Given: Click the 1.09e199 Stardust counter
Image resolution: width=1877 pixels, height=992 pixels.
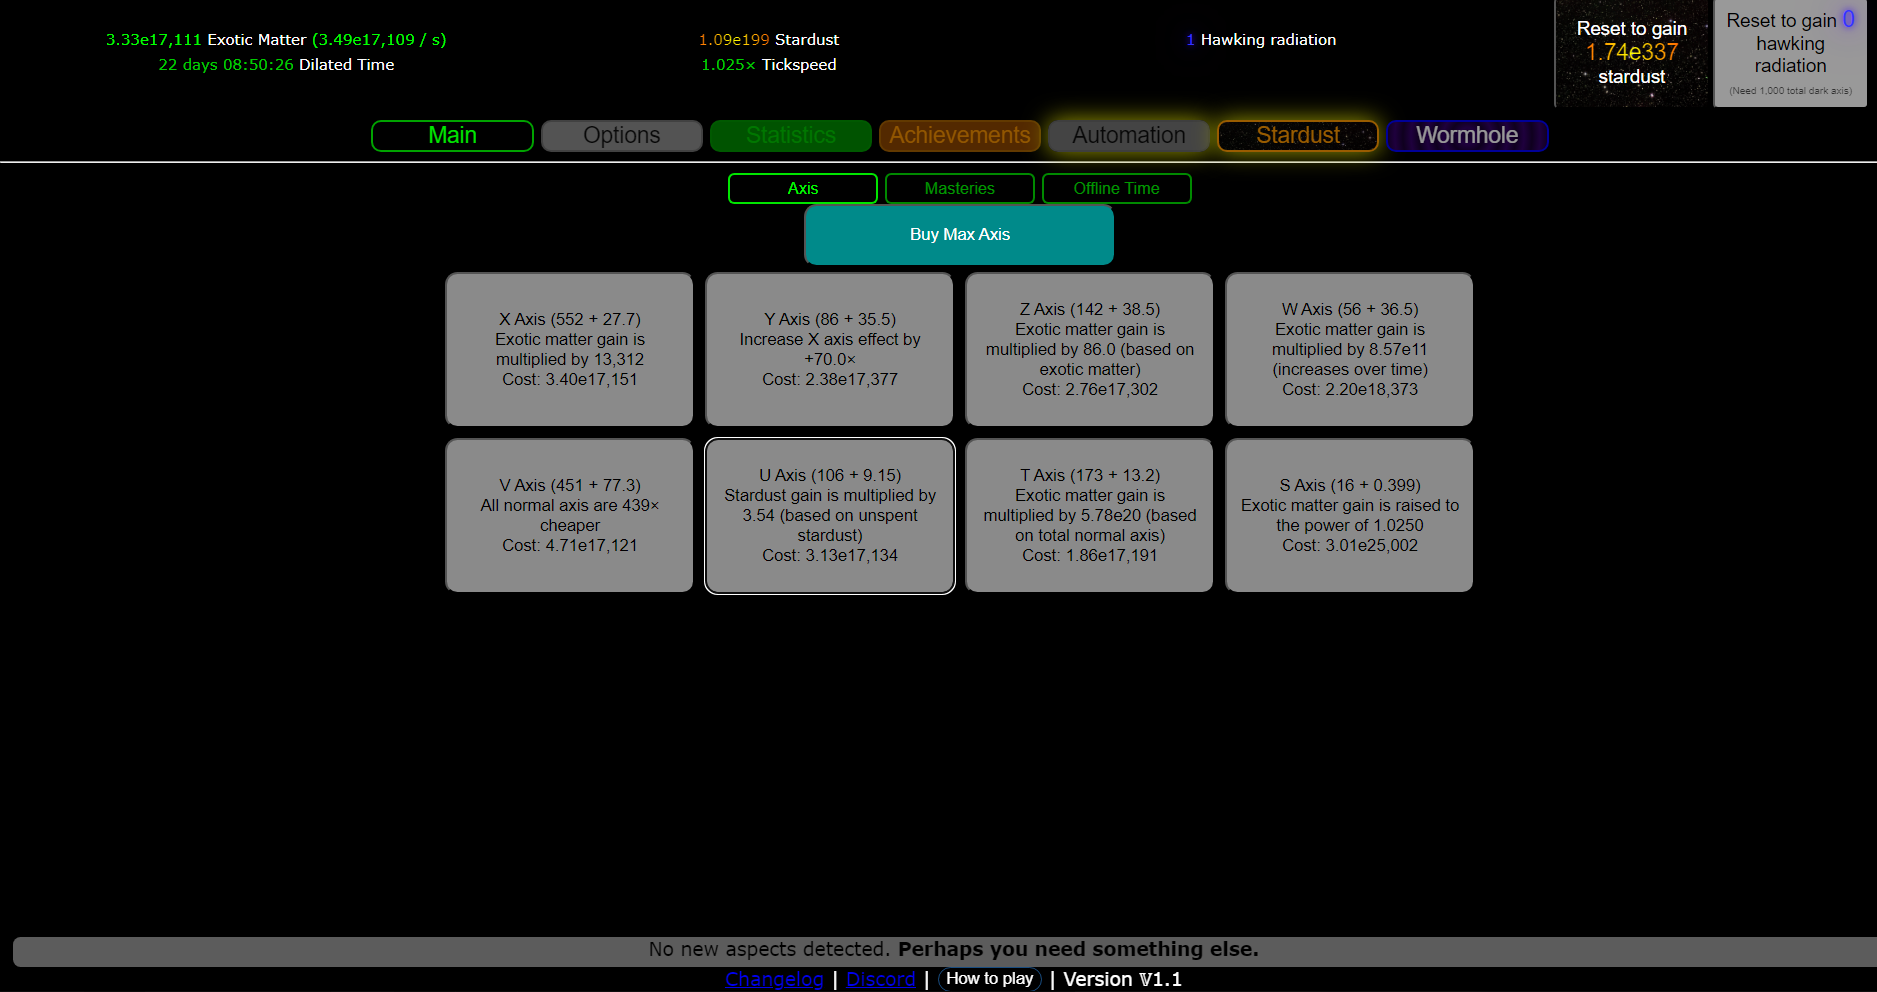Looking at the screenshot, I should [x=768, y=40].
